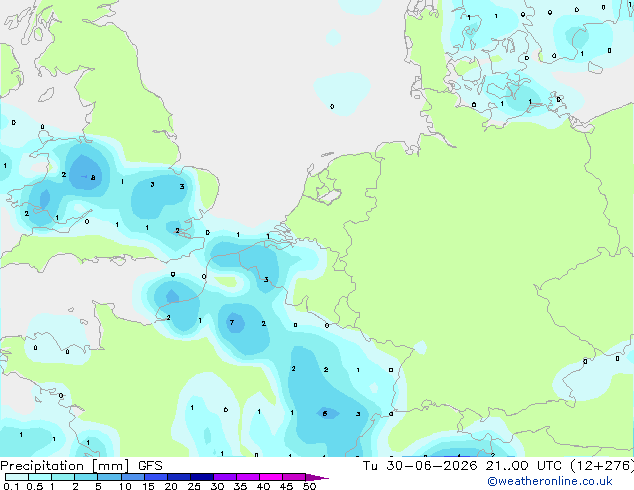Screen dimensions: 634x490
Task: Pick the 35–40 mm violet legend swatch
Action: point(248,477)
